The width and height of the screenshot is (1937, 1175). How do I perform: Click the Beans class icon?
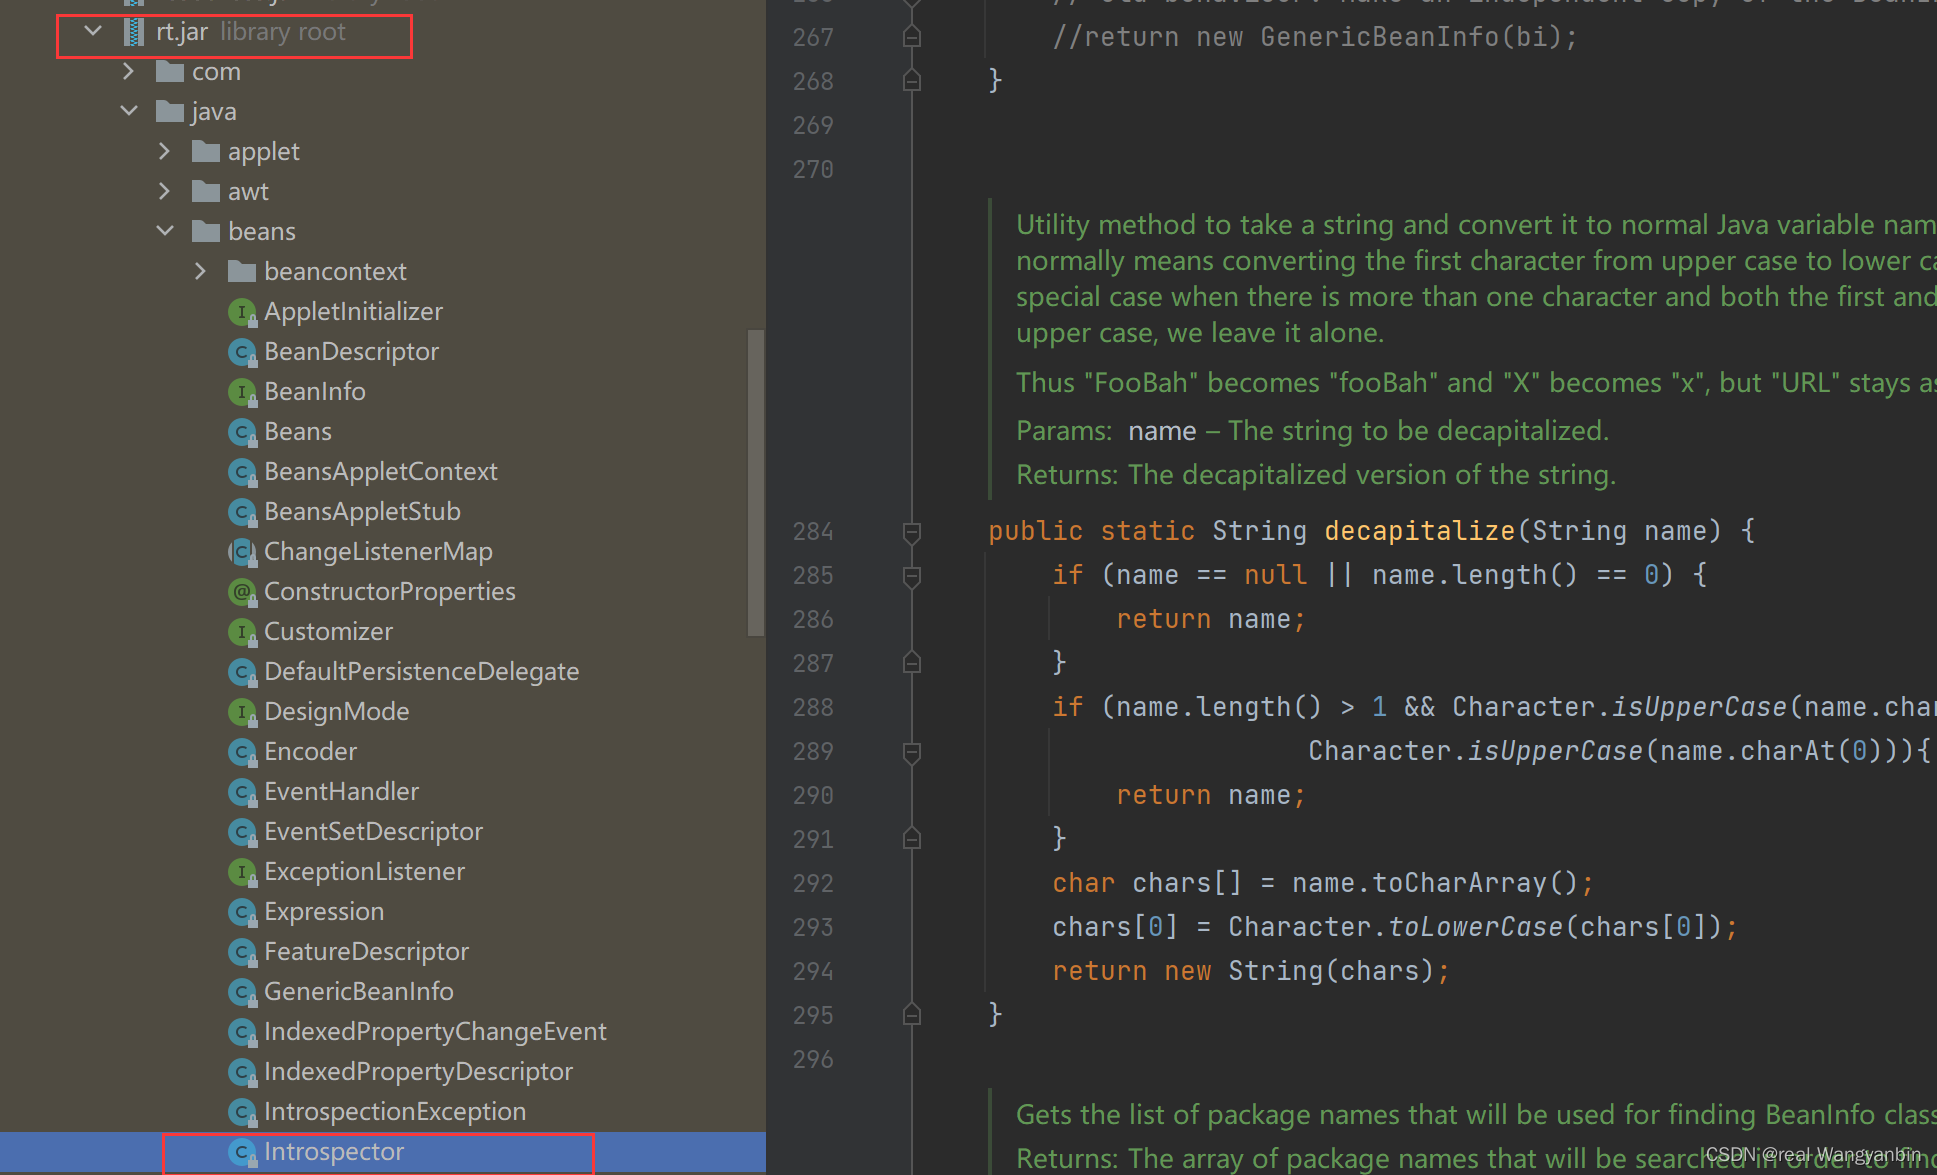[x=242, y=432]
